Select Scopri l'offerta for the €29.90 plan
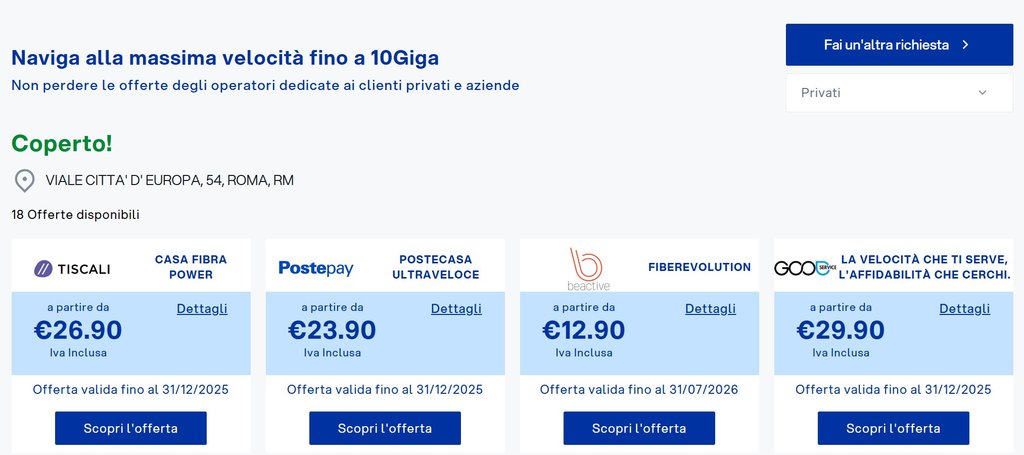The width and height of the screenshot is (1024, 455). [893, 428]
